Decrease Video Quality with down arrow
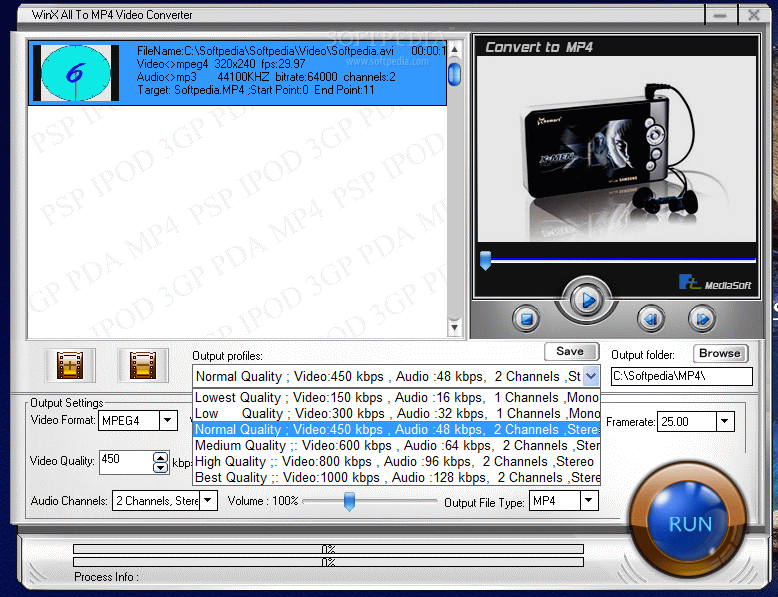 point(160,467)
